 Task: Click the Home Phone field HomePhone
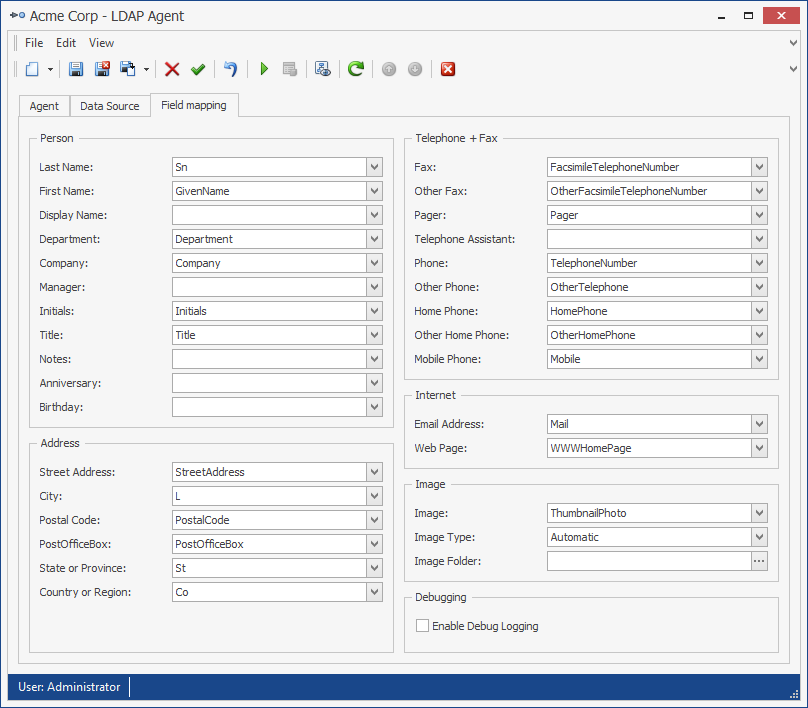tap(649, 311)
